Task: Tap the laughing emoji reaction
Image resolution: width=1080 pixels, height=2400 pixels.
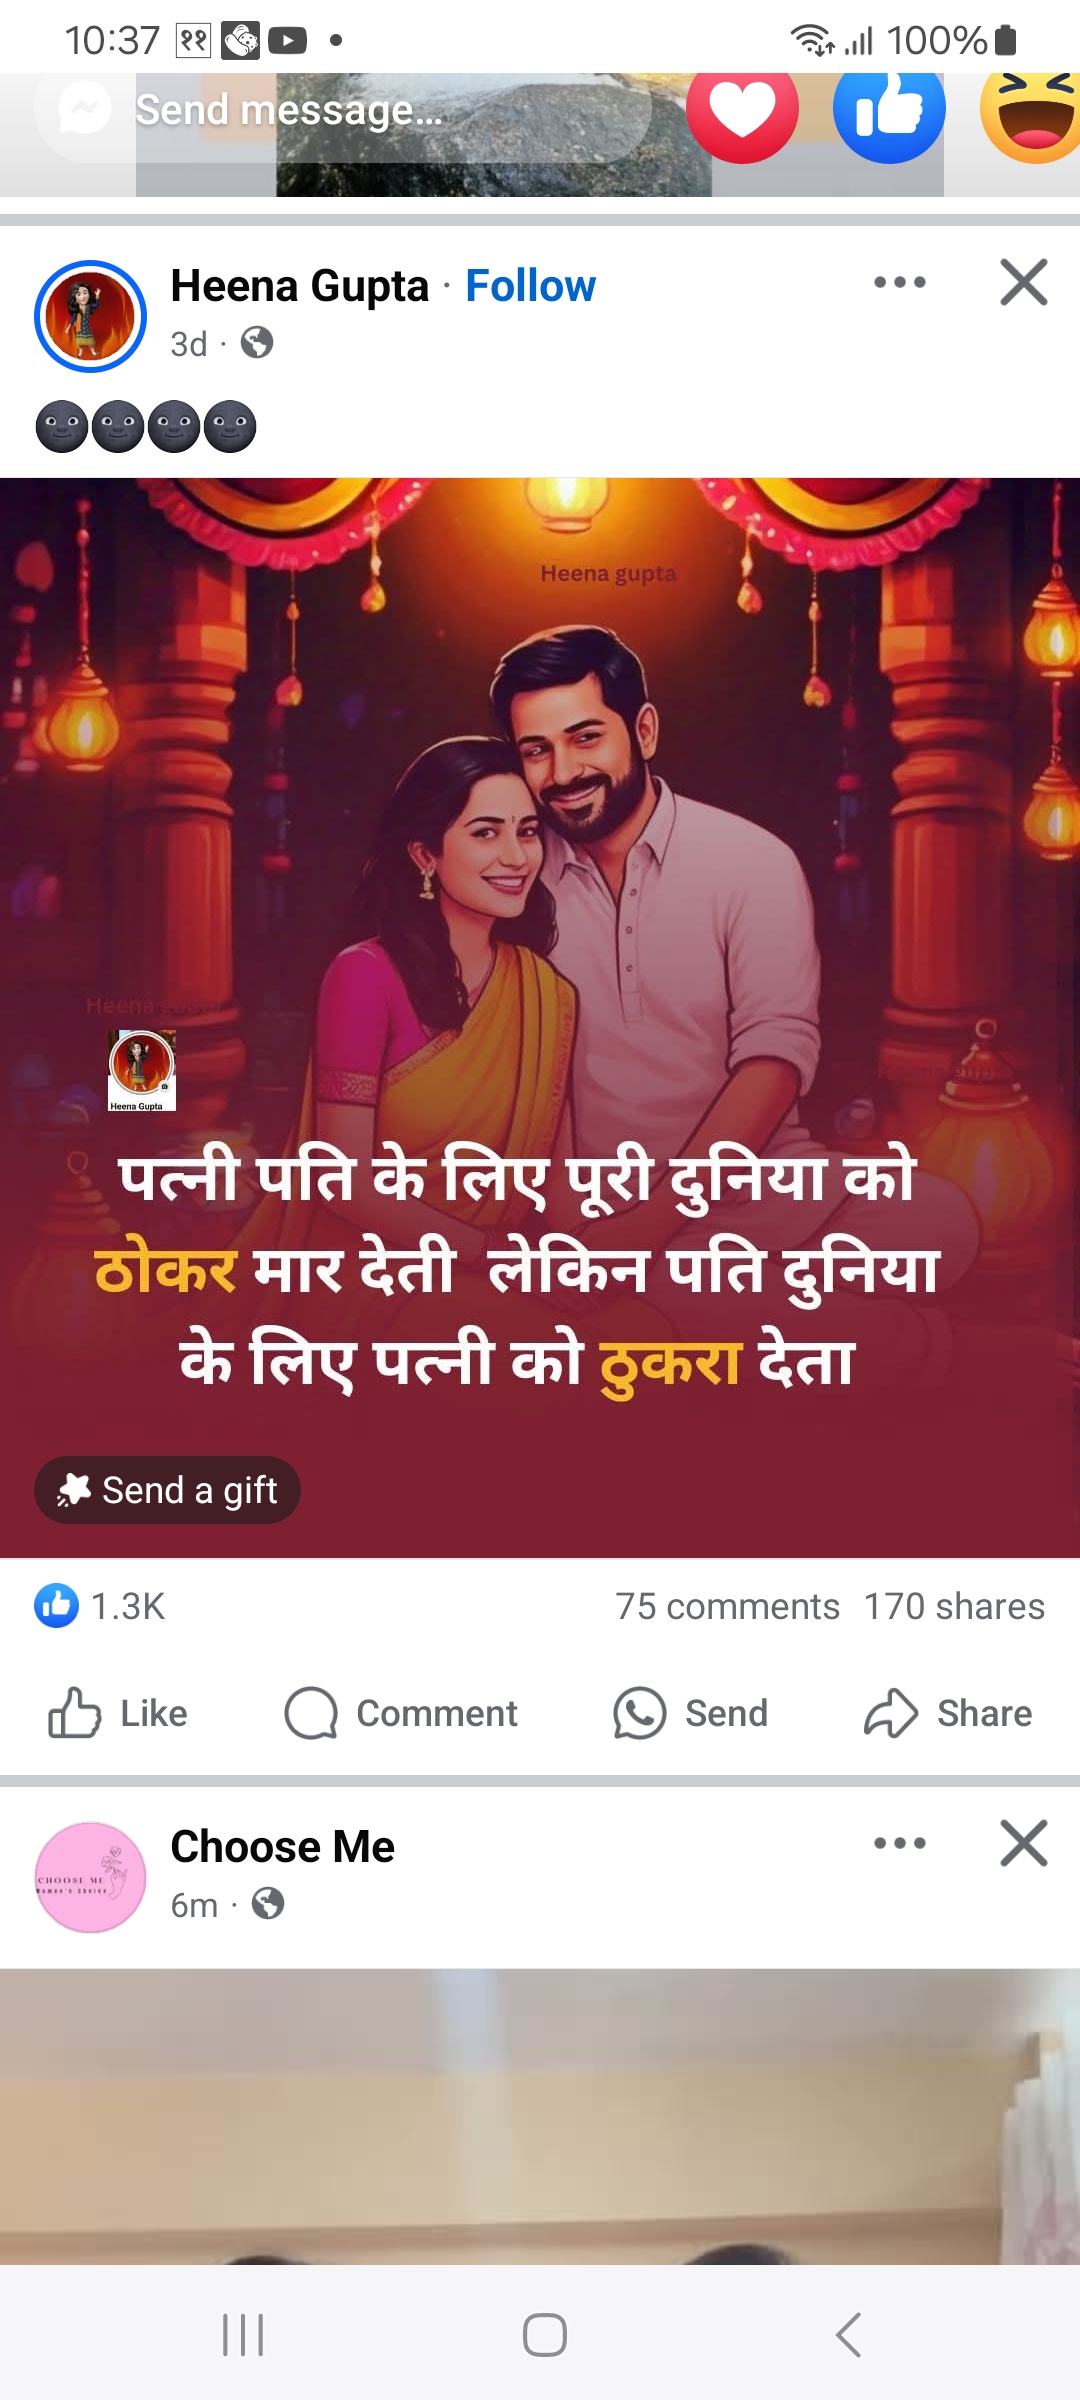Action: (1031, 113)
